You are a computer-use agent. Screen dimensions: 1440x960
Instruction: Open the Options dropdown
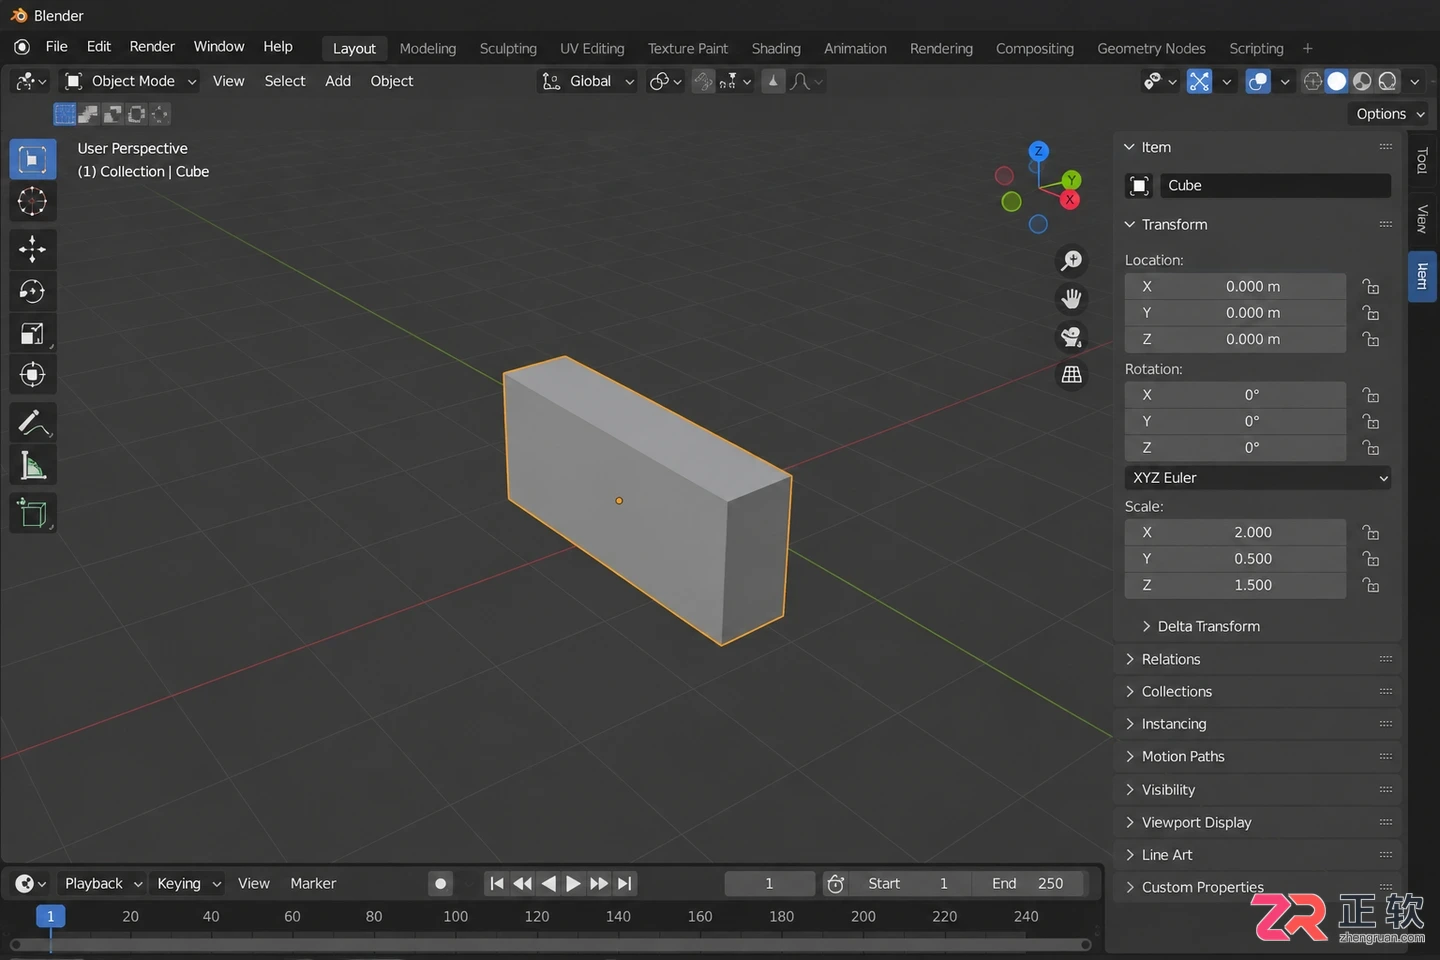tap(1390, 114)
